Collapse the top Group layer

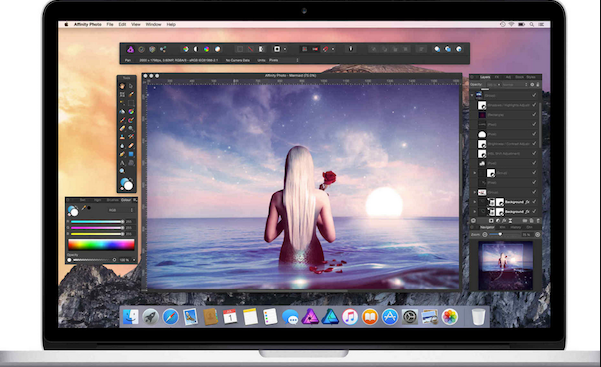(472, 95)
